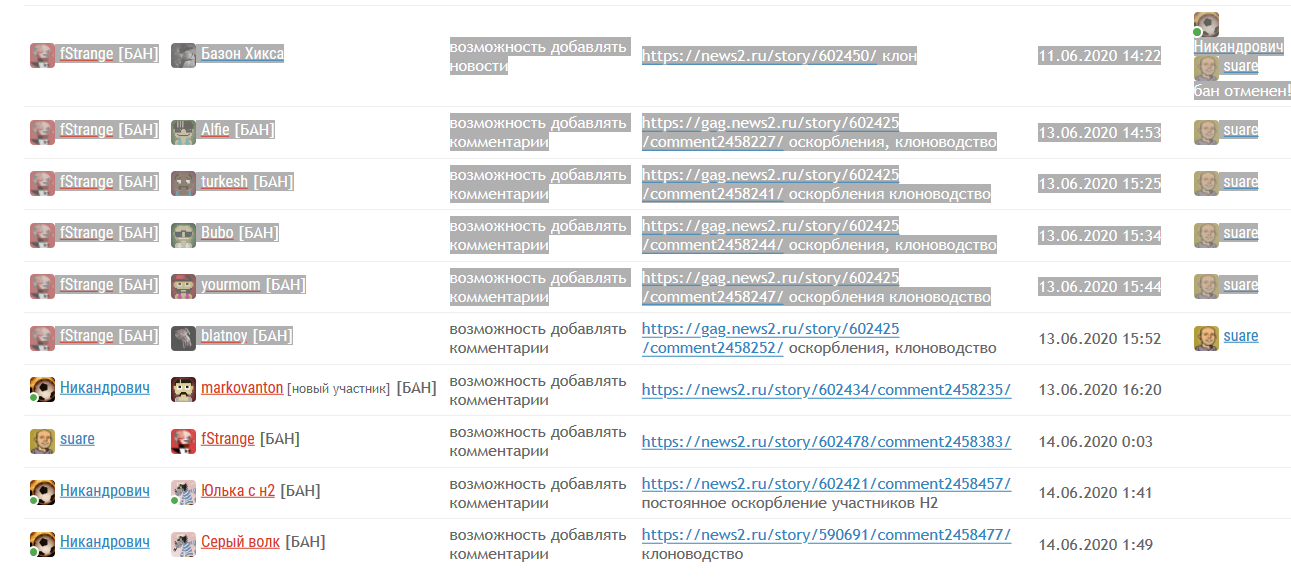
Task: Click Базон Хикса avatar icon
Action: (183, 55)
